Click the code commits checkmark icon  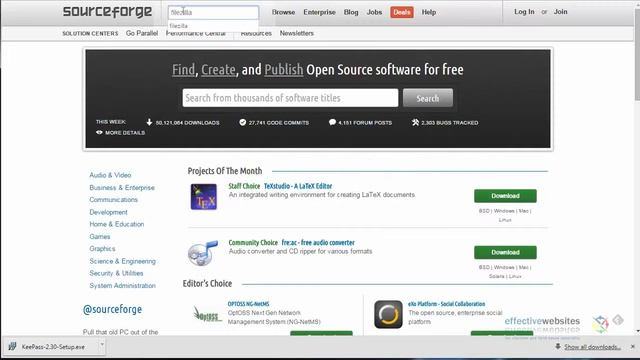point(242,122)
